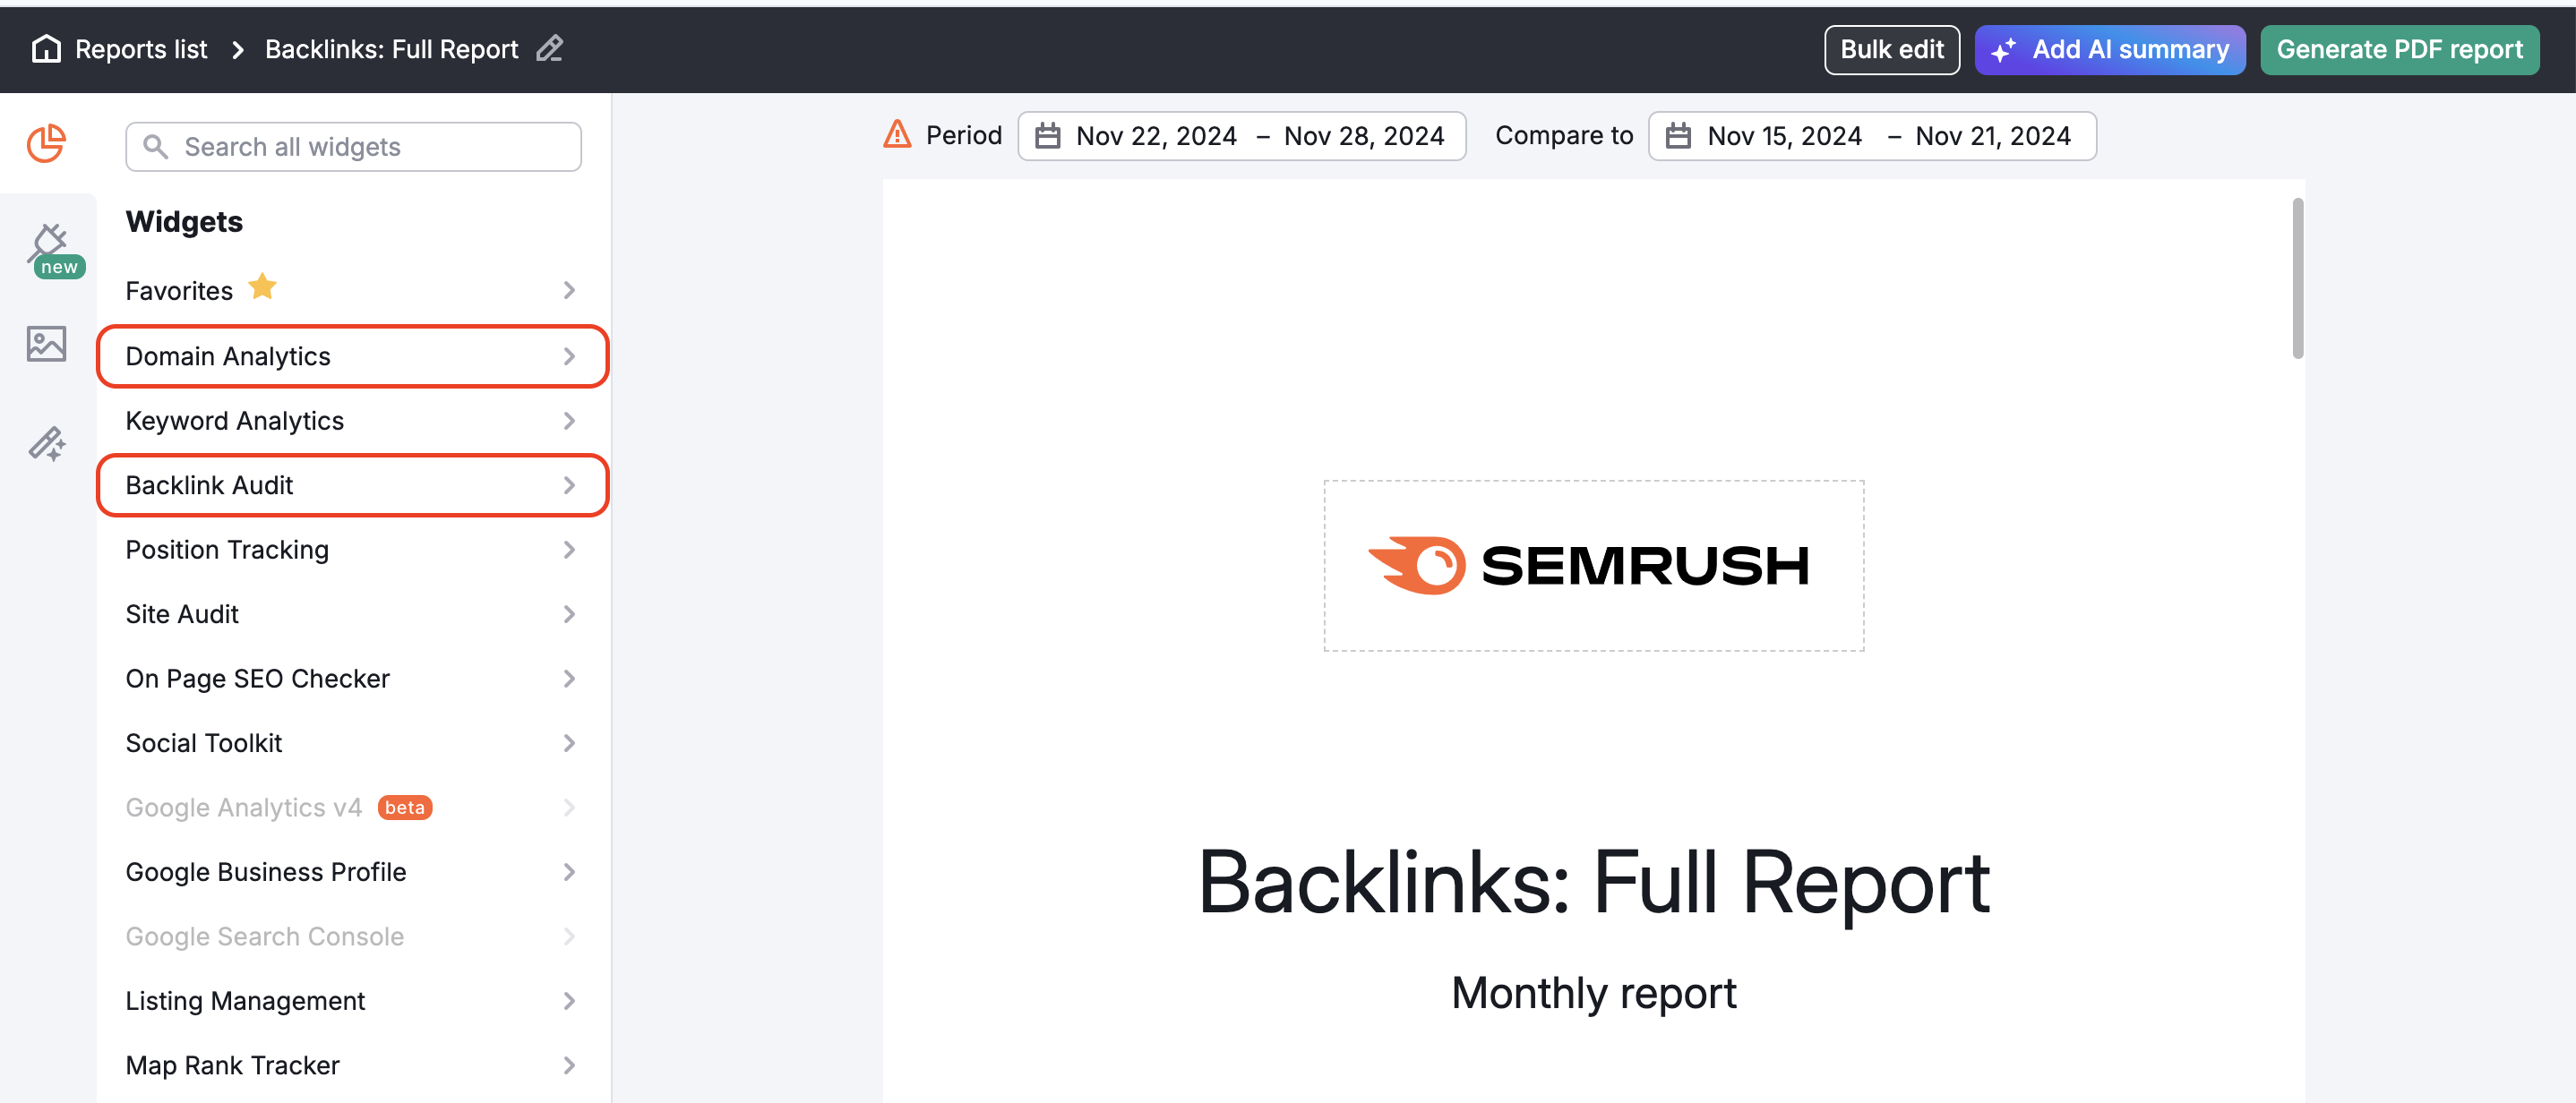
Task: Click the beta badge on Google Analytics v4
Action: [405, 808]
